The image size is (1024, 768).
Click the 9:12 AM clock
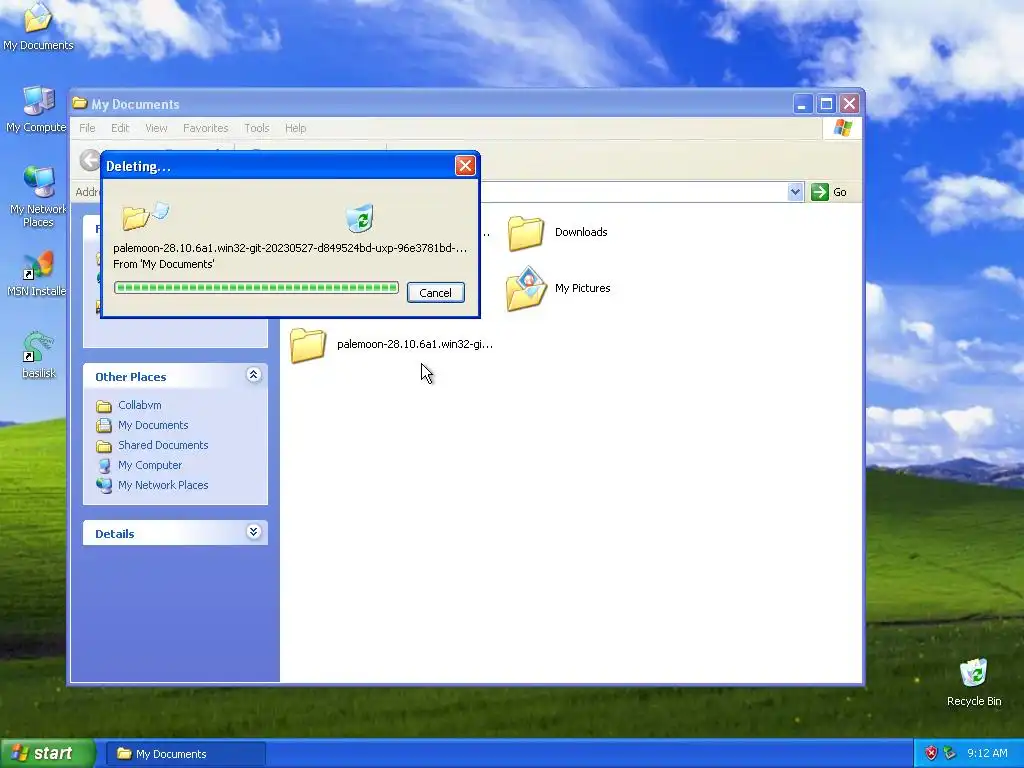(987, 753)
